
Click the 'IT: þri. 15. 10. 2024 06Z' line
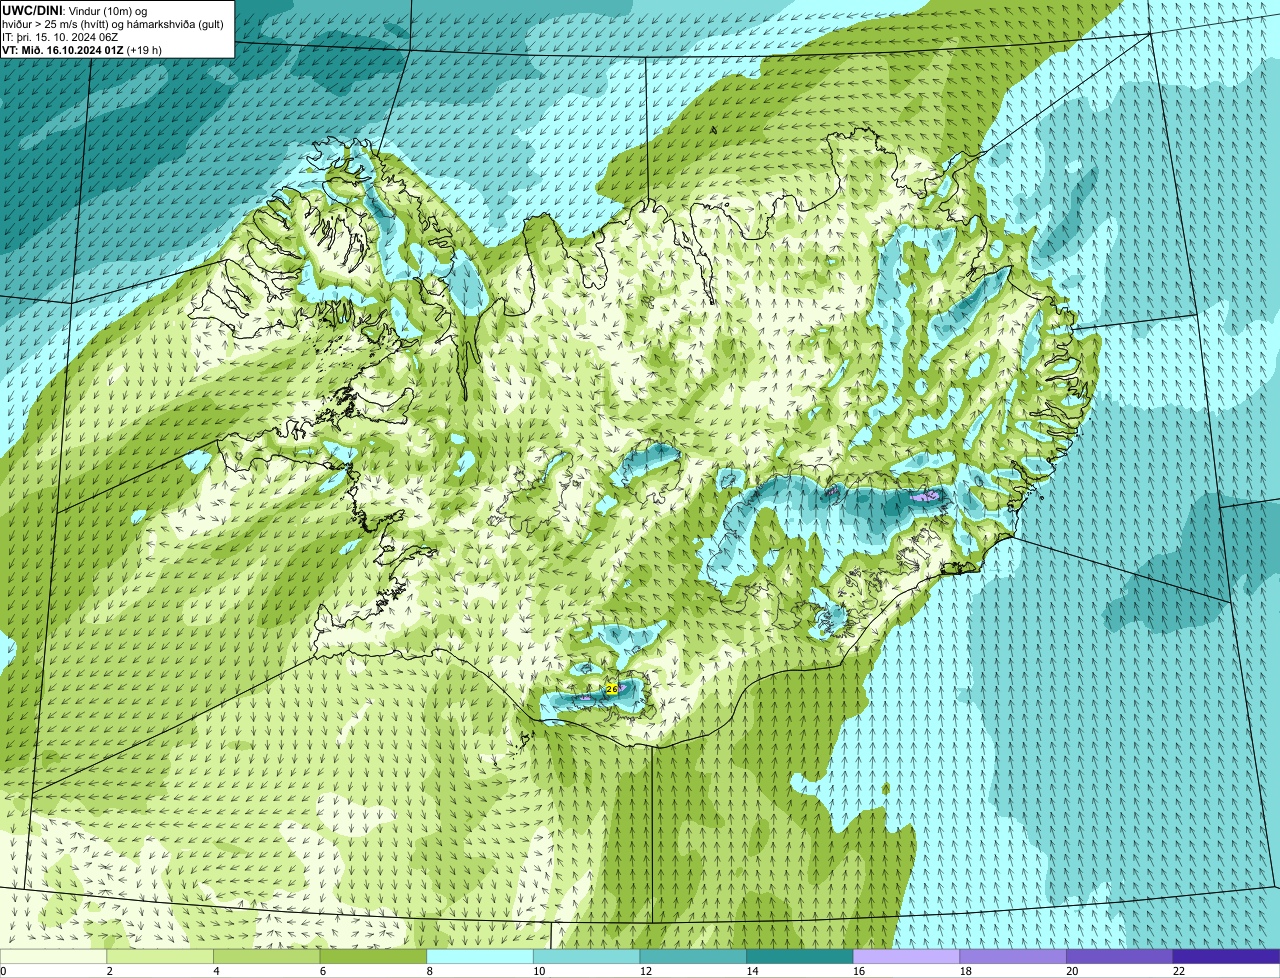(x=62, y=37)
